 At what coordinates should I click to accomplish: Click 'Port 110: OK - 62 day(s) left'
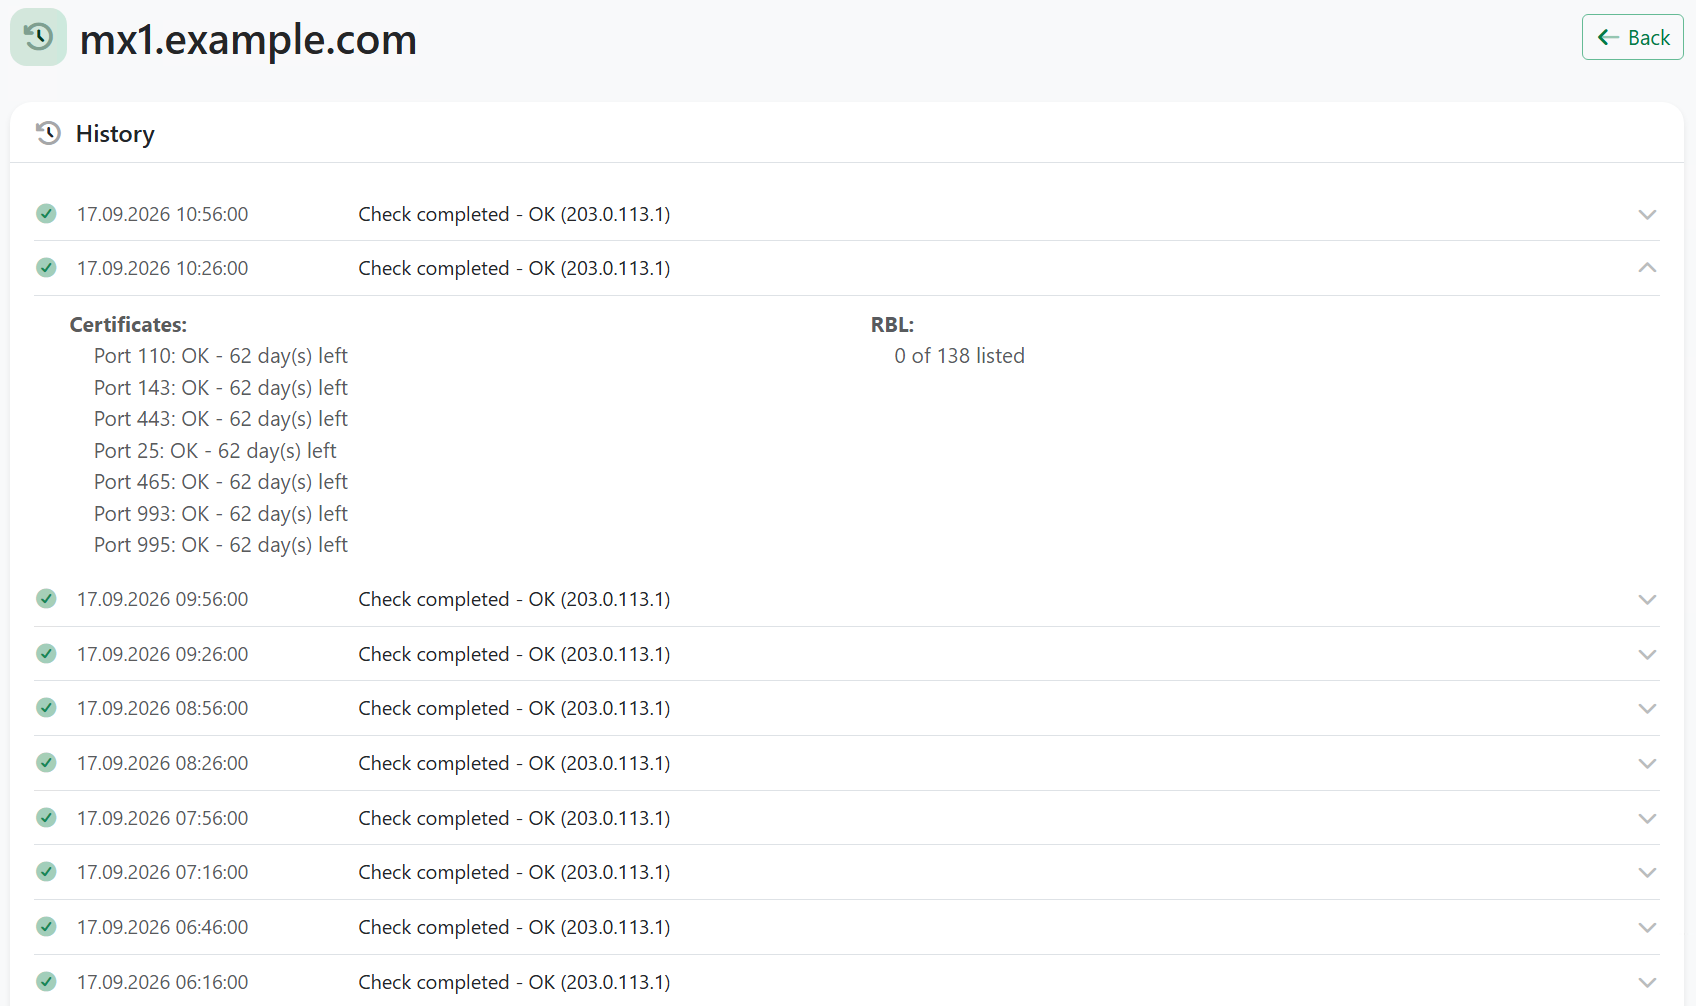pyautogui.click(x=221, y=356)
